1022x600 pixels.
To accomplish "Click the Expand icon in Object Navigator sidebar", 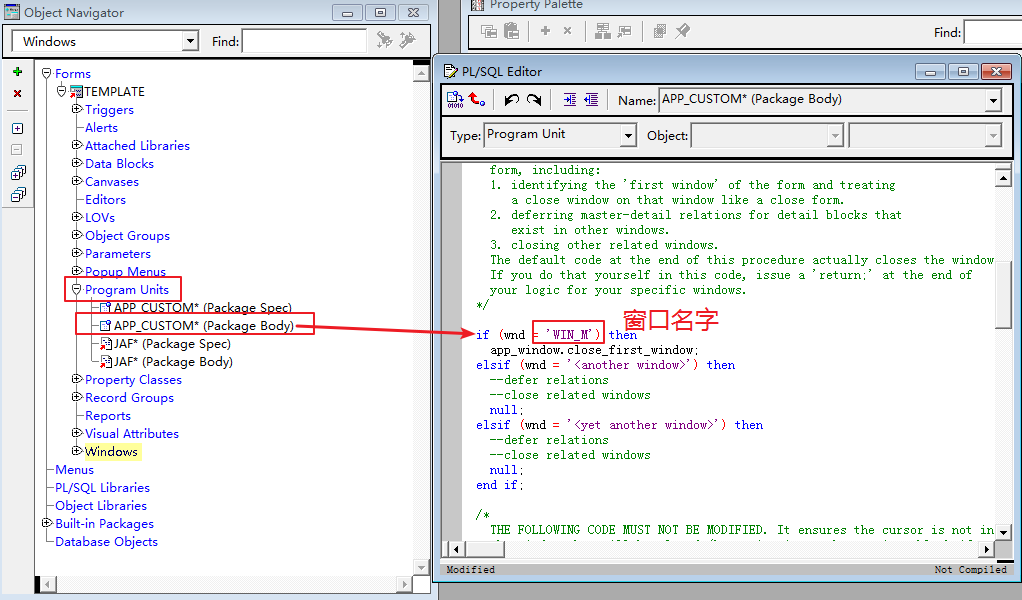I will point(18,128).
